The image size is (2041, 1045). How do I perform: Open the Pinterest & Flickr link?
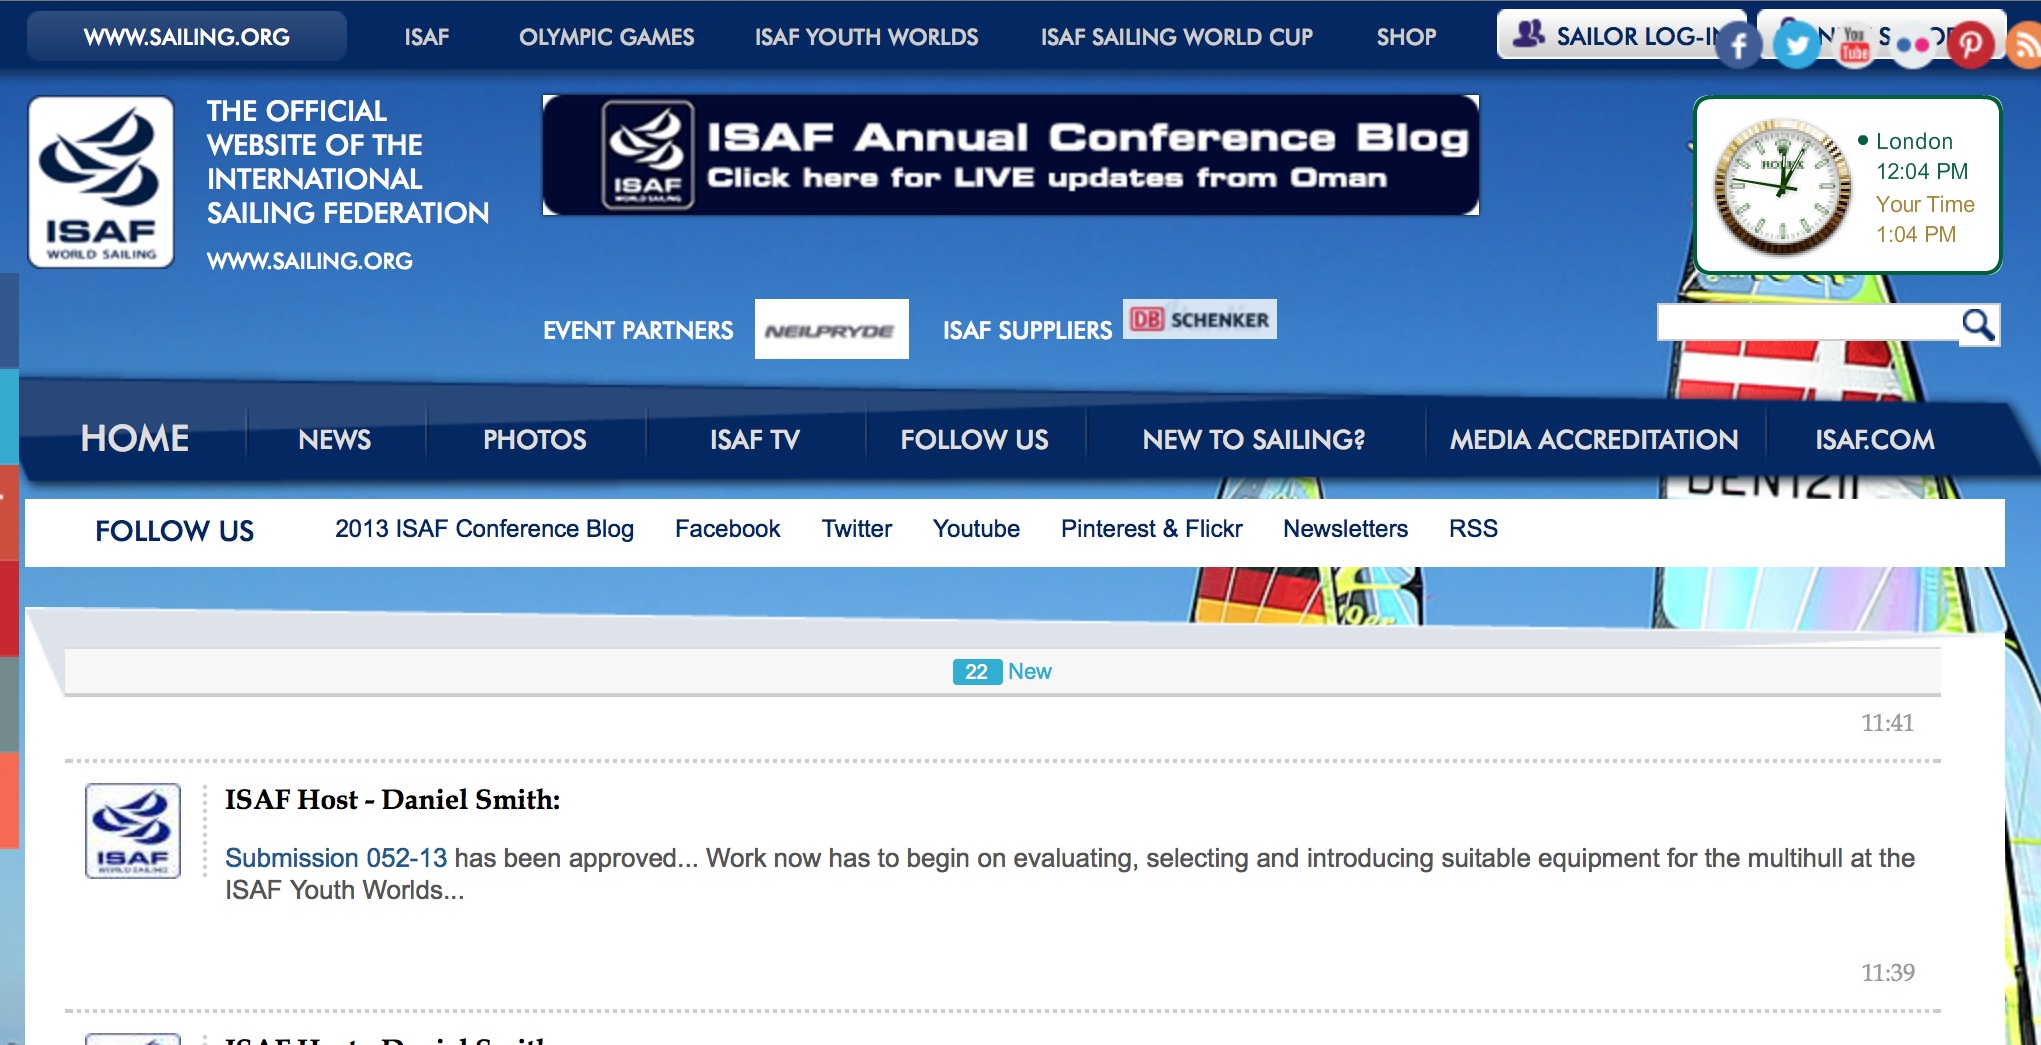click(x=1152, y=529)
